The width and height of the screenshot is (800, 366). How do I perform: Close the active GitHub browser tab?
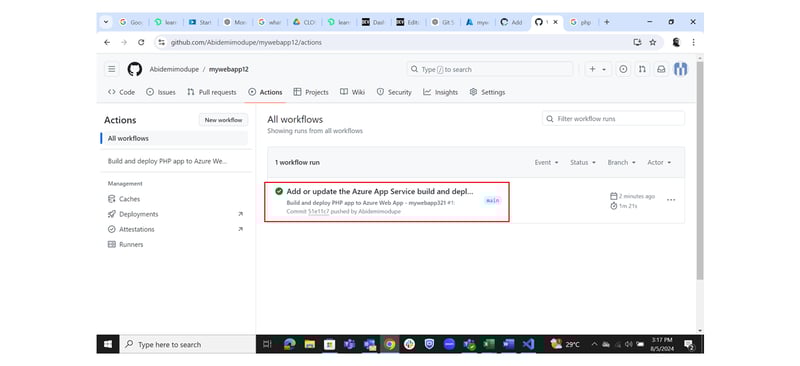click(556, 22)
